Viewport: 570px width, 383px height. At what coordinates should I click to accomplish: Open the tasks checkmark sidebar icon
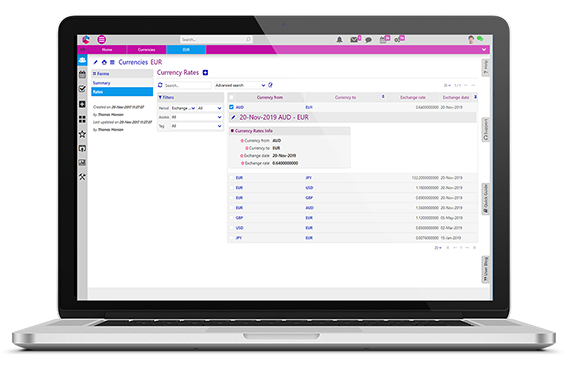pyautogui.click(x=82, y=89)
